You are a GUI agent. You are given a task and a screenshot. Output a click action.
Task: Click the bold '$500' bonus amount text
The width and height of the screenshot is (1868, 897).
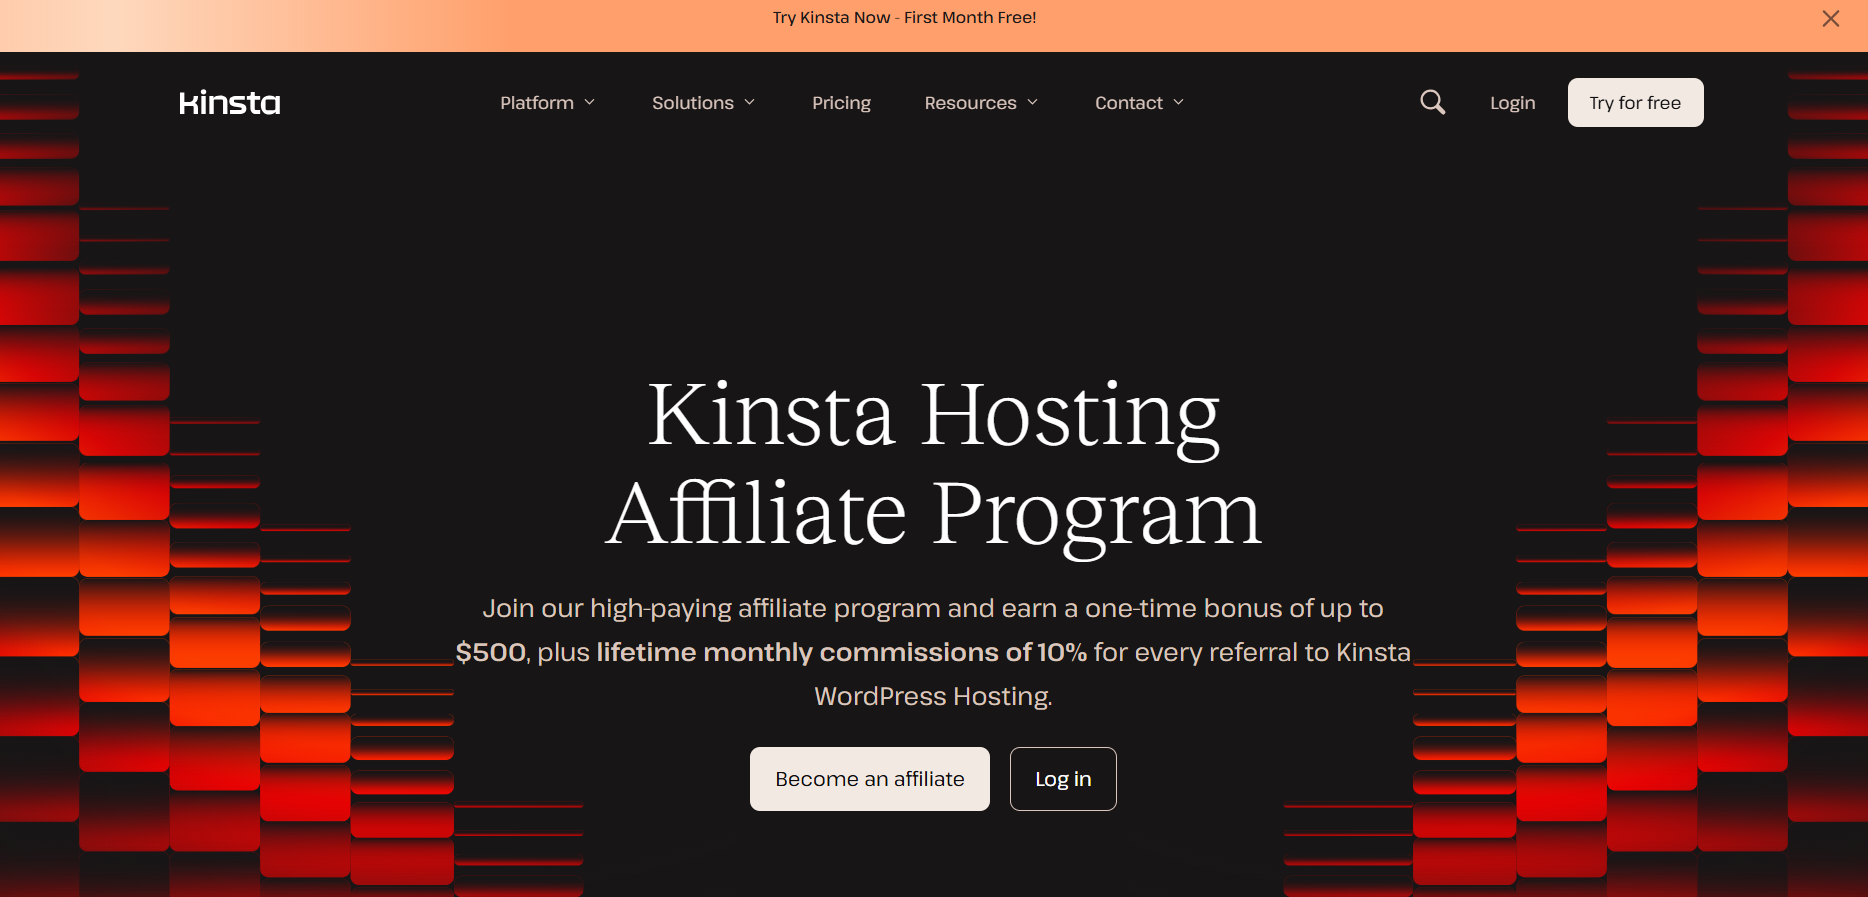[x=490, y=652]
